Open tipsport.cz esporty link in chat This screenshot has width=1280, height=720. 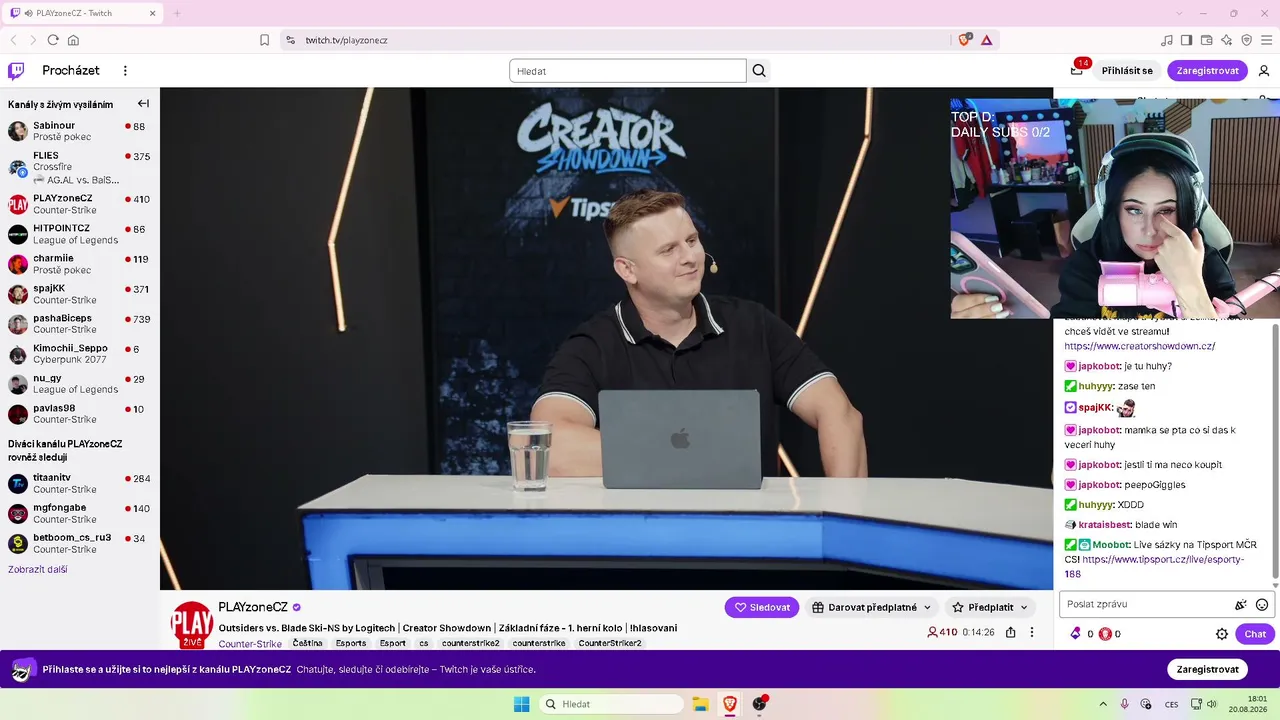click(x=1155, y=566)
